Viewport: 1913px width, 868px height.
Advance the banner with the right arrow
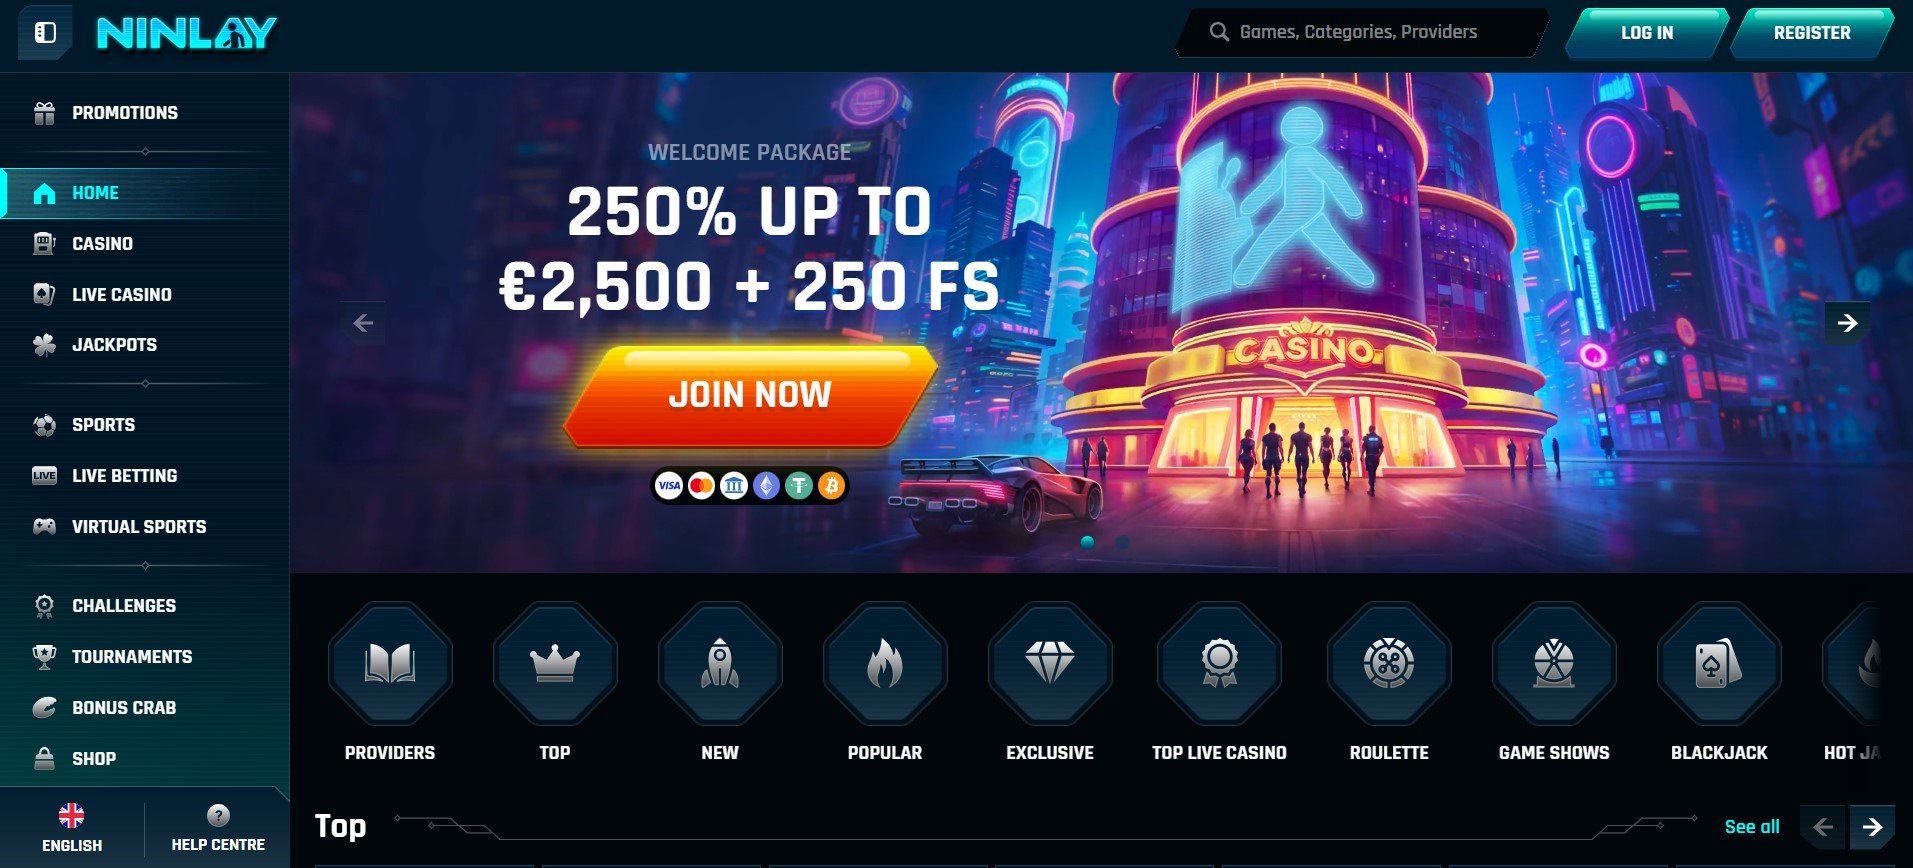tap(1847, 323)
